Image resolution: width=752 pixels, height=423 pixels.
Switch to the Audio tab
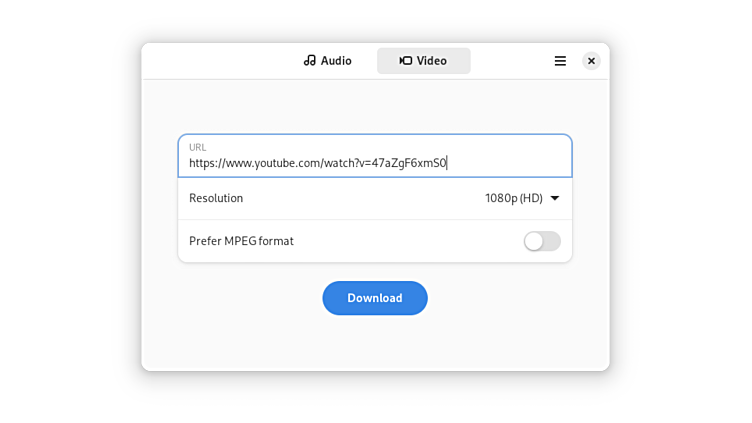pyautogui.click(x=328, y=61)
